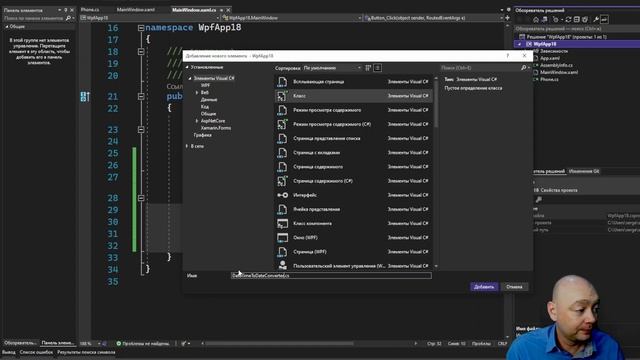Open WpfApp18.MainWindow class navigation dropdown
The width and height of the screenshot is (640, 360).
(292, 18)
